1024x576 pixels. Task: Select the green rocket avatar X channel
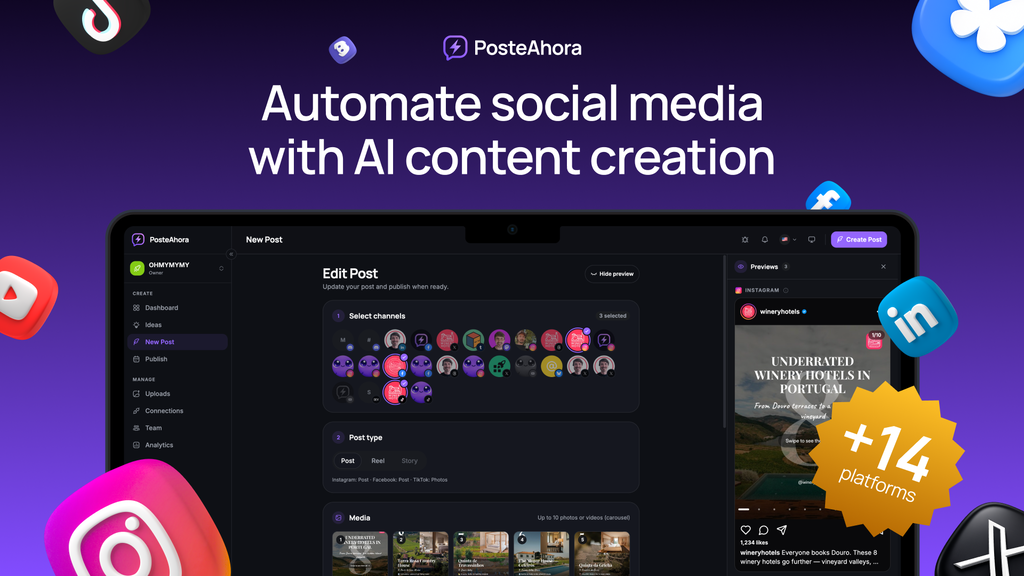point(500,366)
